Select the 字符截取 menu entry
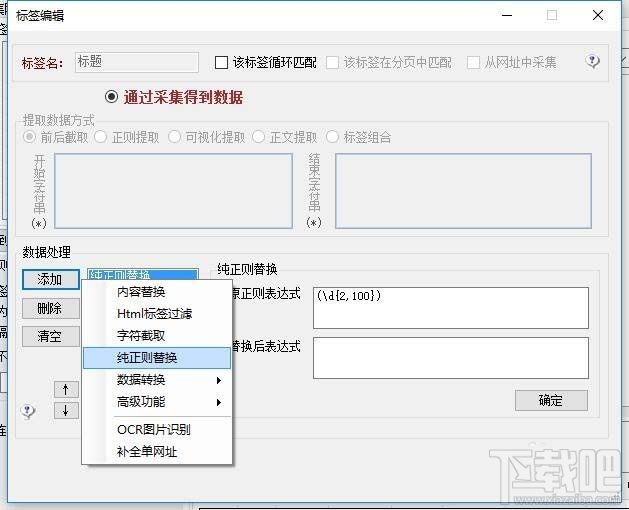This screenshot has height=510, width=629. tap(157, 335)
